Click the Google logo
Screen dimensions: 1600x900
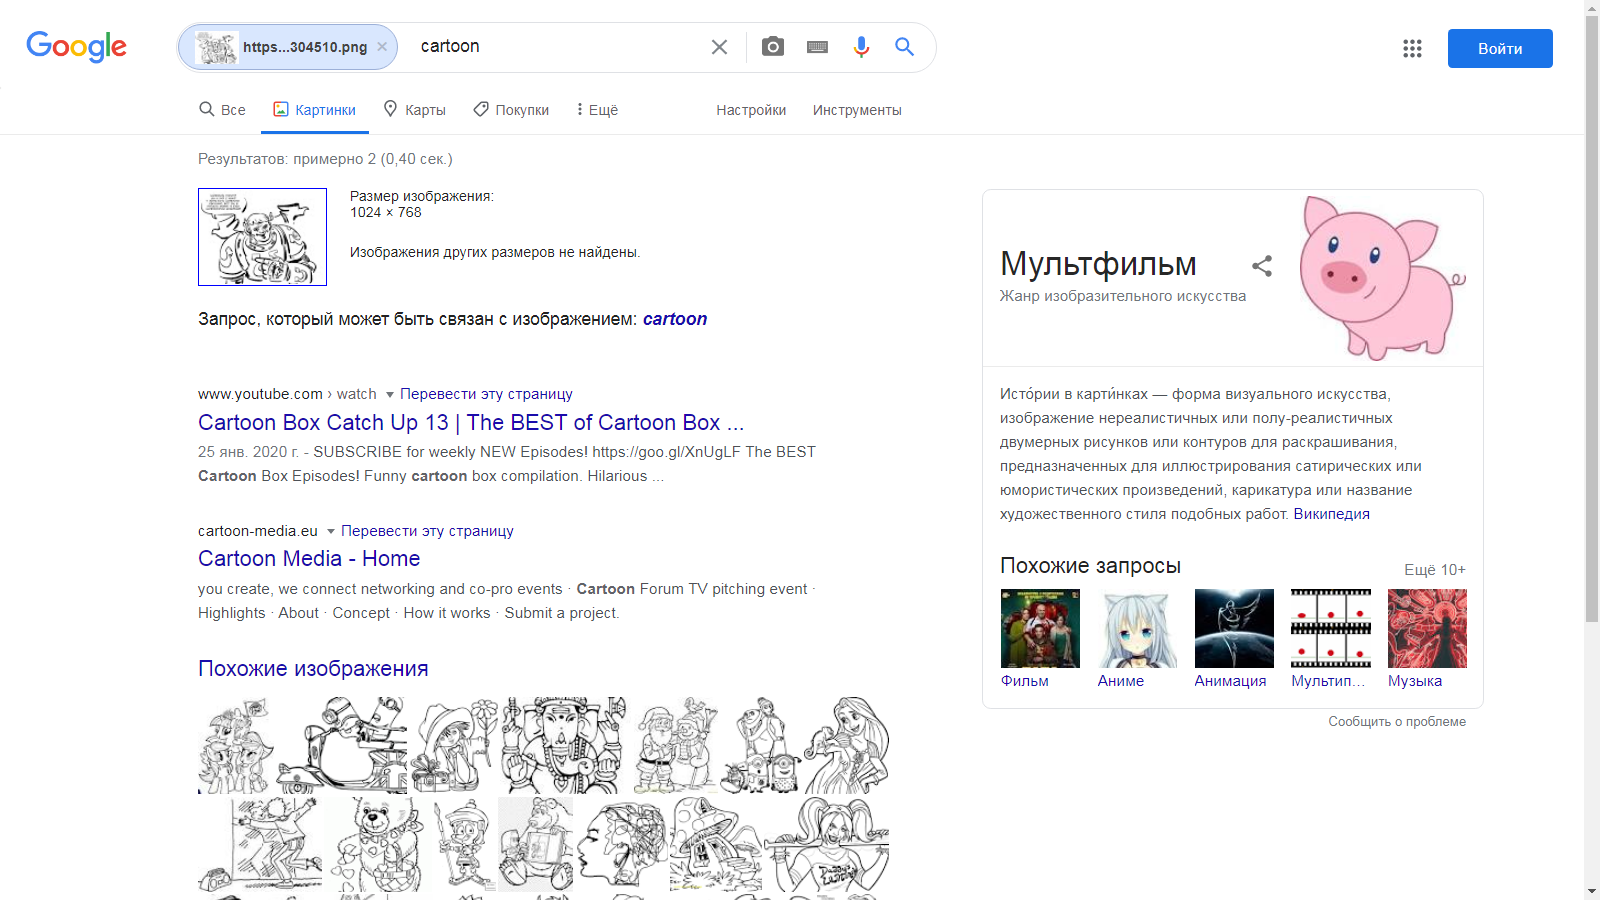click(76, 46)
